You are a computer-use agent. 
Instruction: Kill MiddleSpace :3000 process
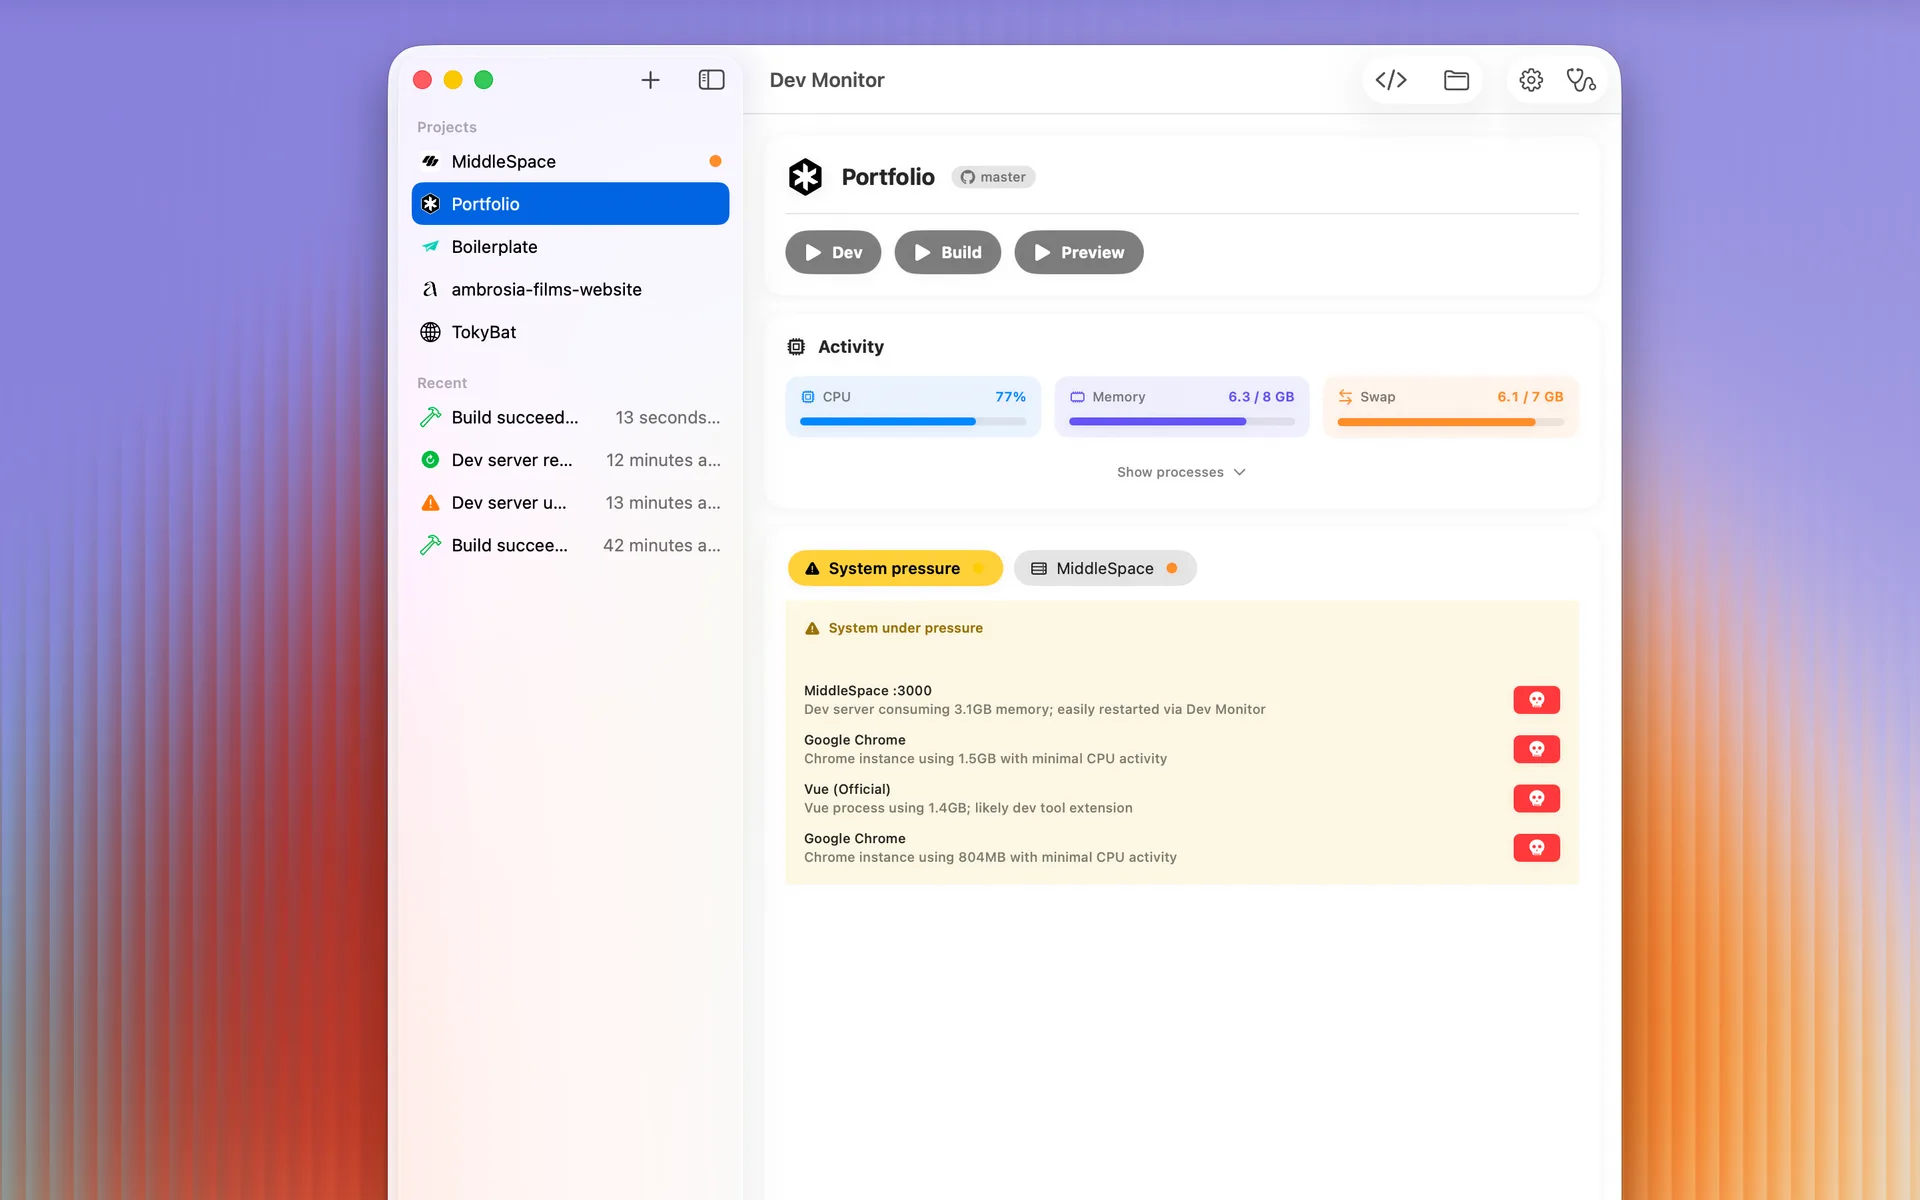(1536, 700)
